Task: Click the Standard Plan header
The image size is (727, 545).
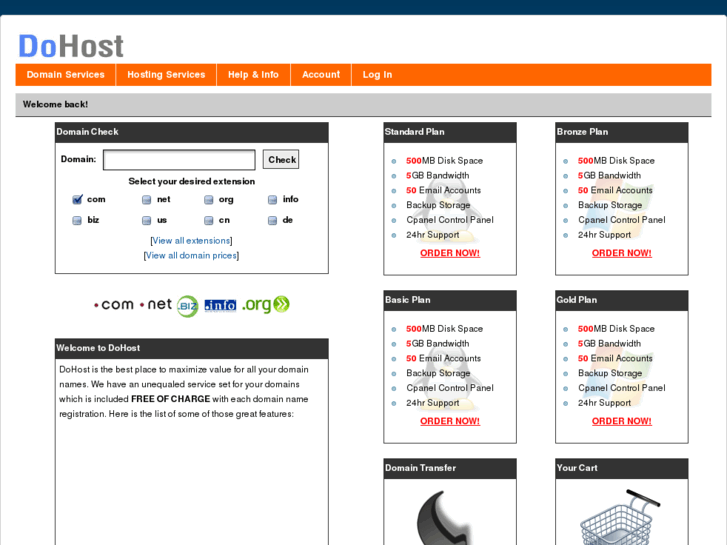Action: (x=450, y=132)
